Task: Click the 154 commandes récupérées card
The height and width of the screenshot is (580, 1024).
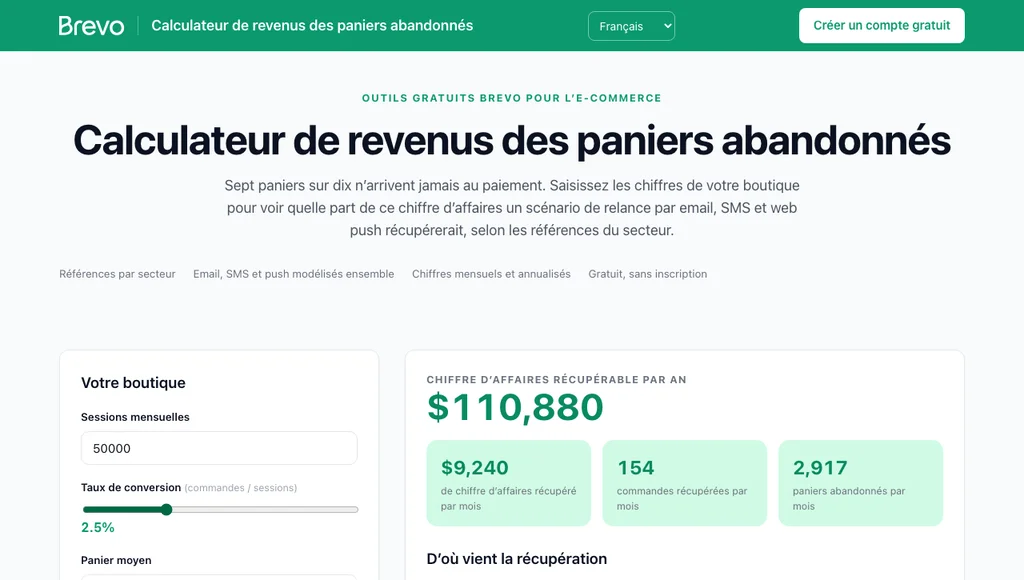Action: click(x=684, y=483)
